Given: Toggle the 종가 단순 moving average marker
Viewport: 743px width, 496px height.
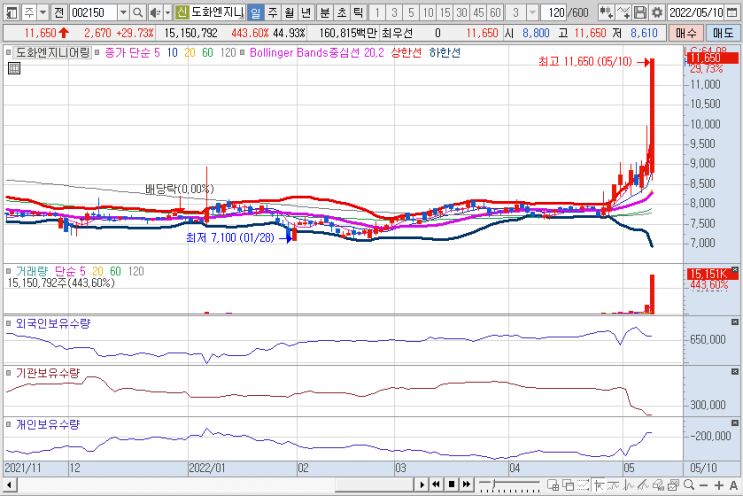Looking at the screenshot, I should [97, 53].
